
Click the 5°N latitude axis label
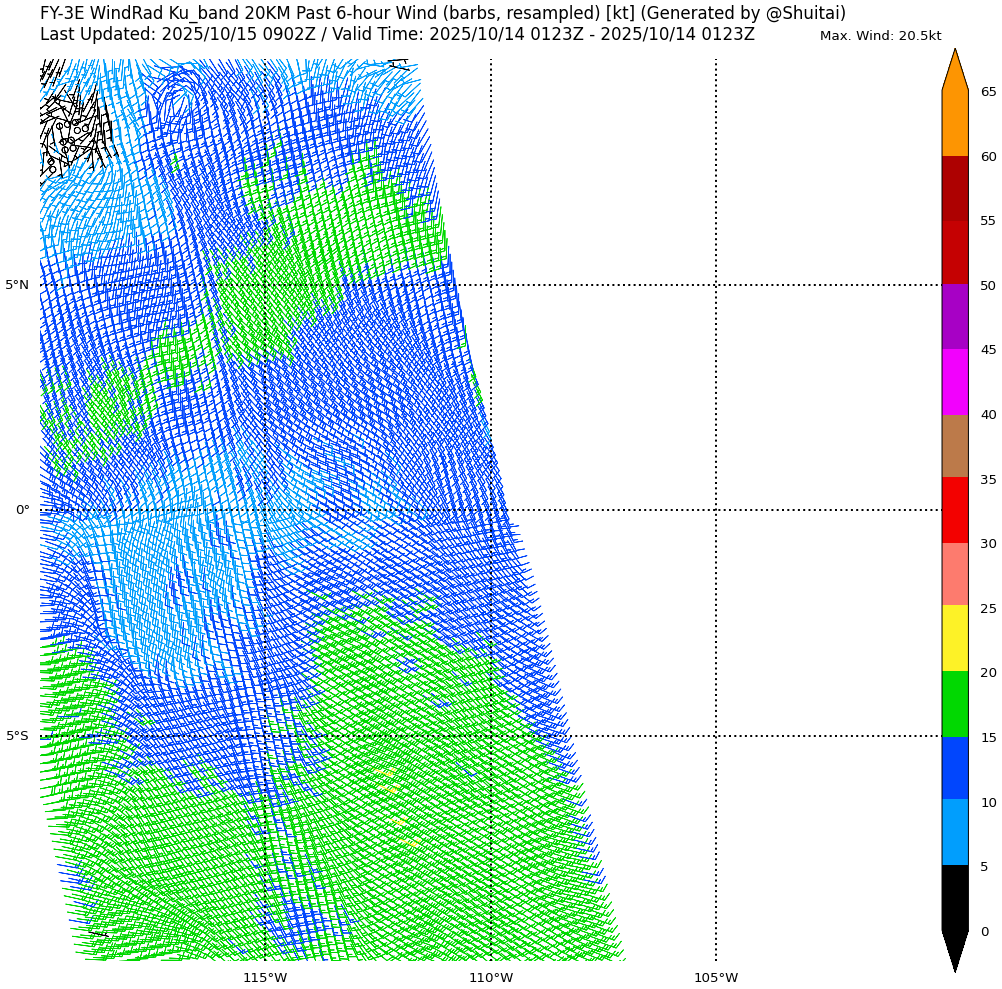click(17, 285)
